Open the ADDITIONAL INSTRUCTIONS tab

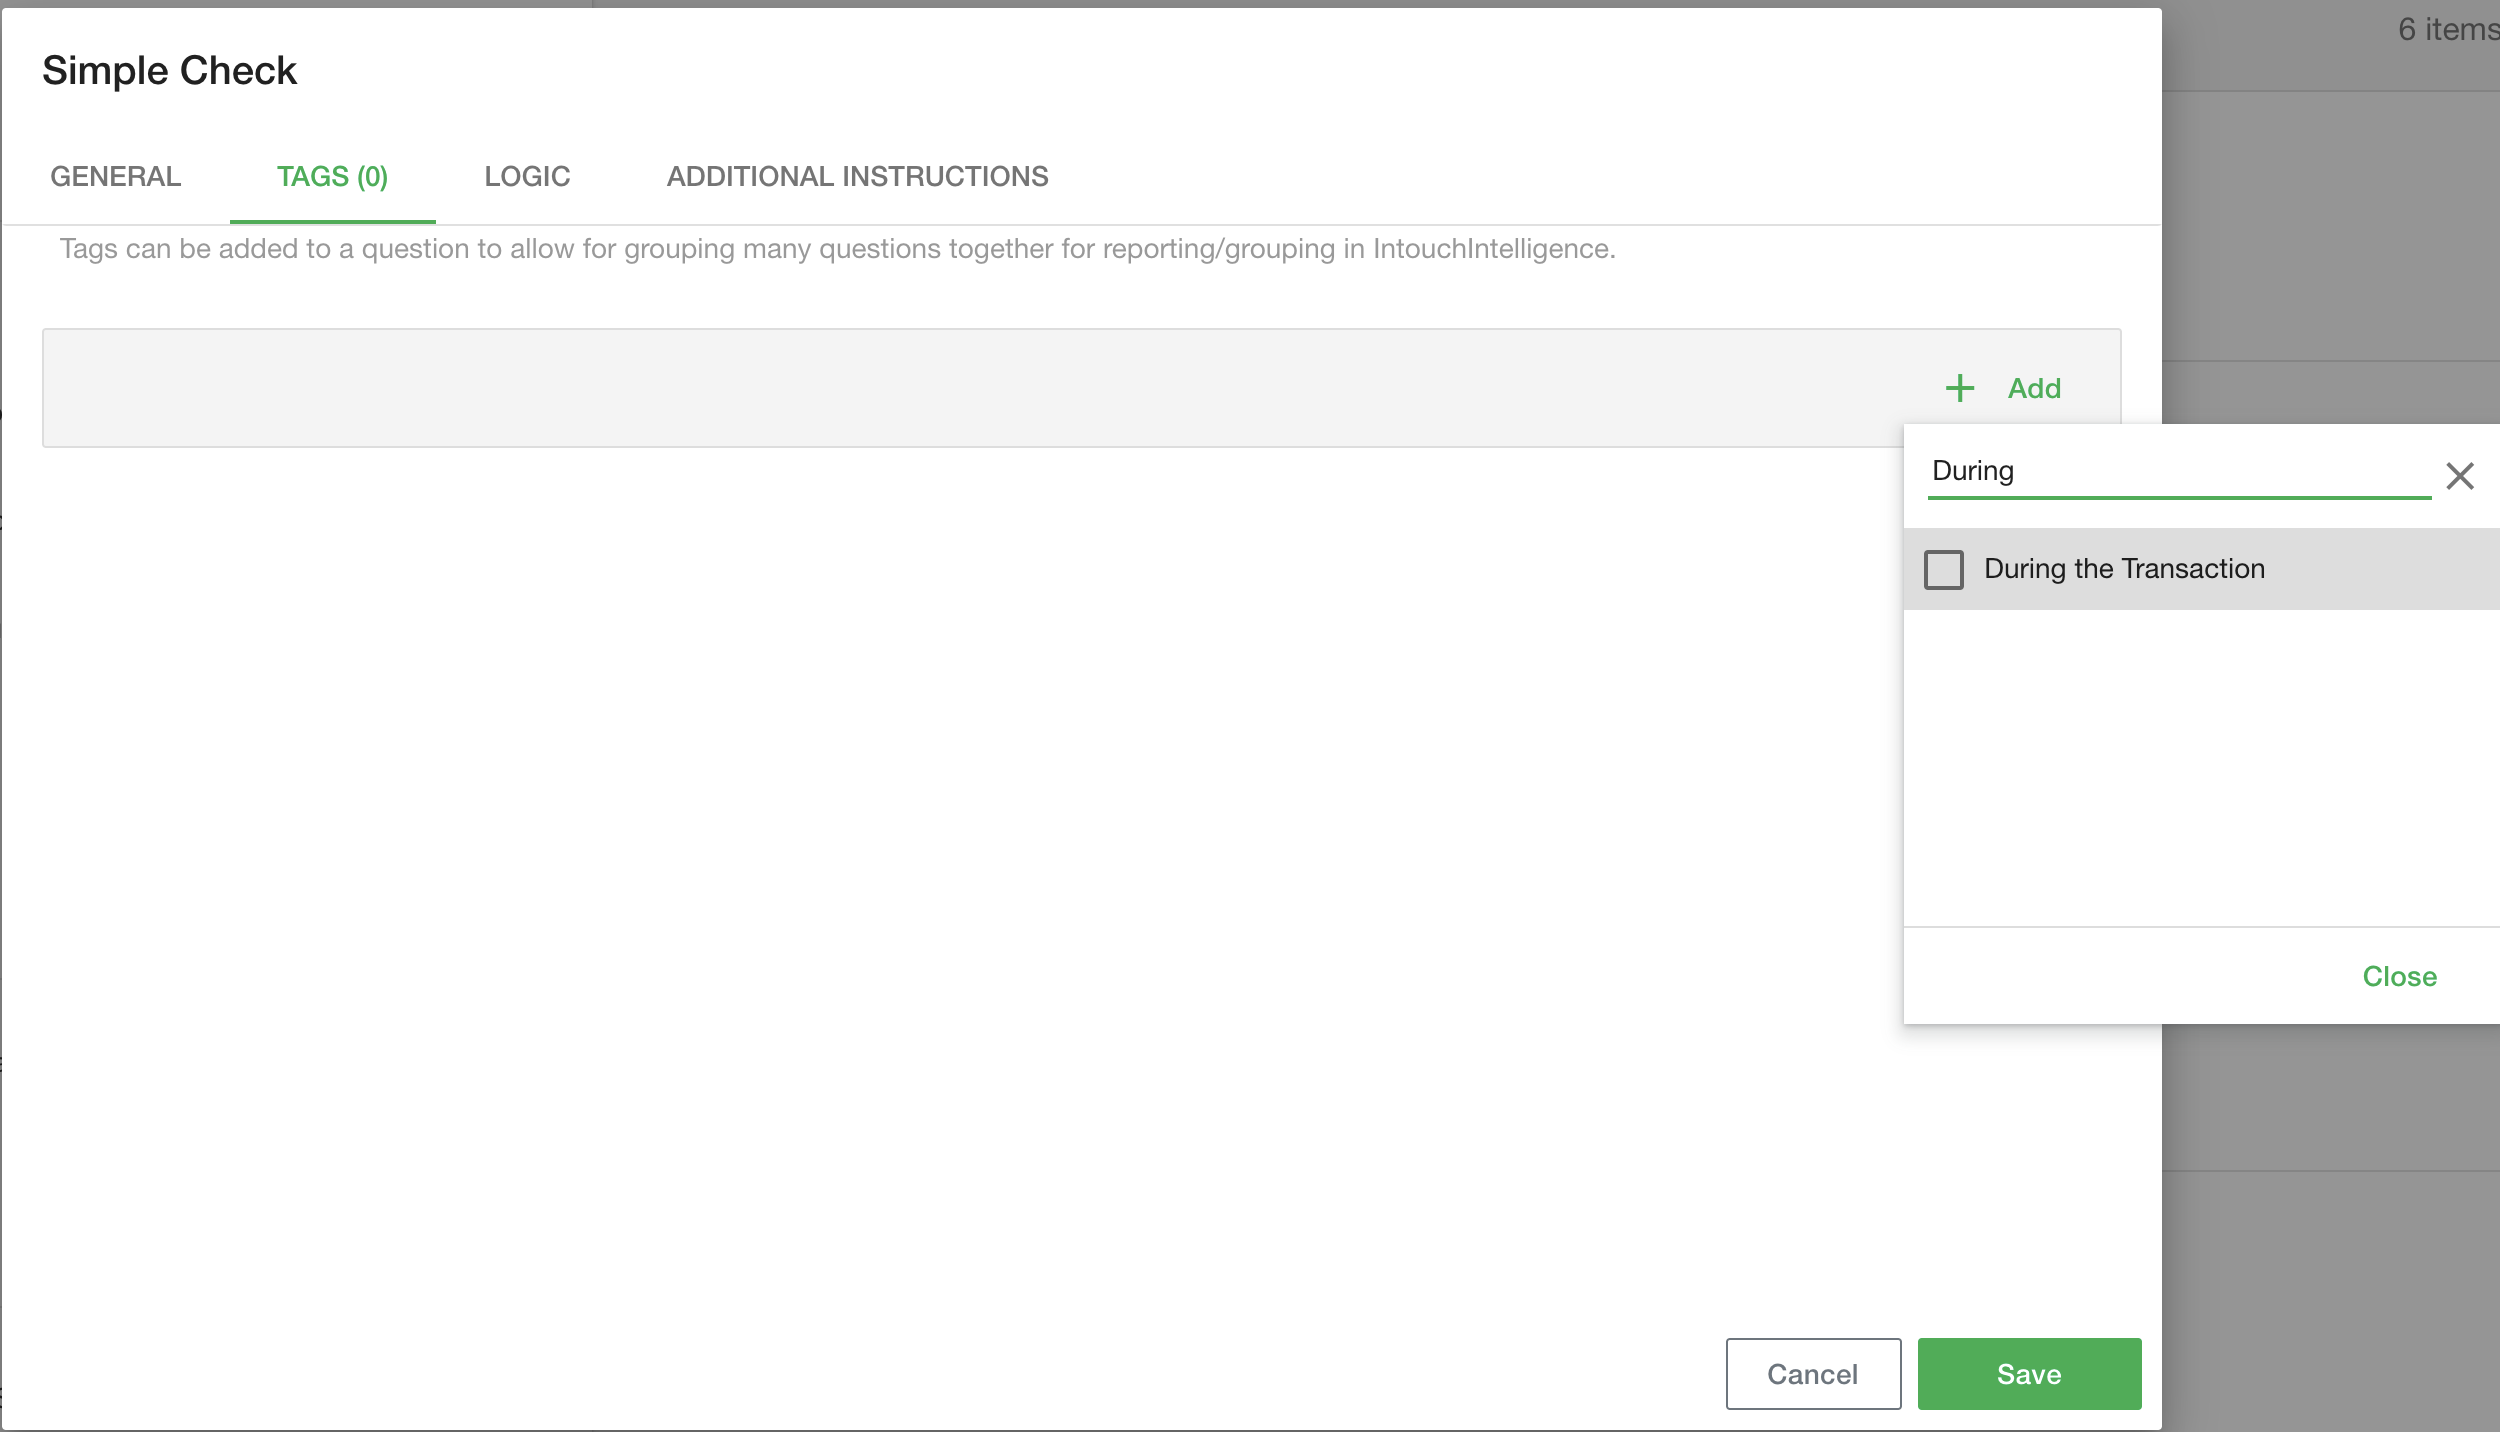[x=857, y=176]
